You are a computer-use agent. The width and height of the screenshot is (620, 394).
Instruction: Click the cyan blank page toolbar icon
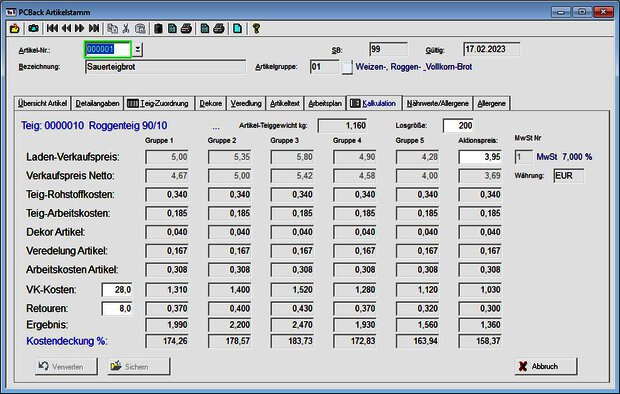point(237,28)
